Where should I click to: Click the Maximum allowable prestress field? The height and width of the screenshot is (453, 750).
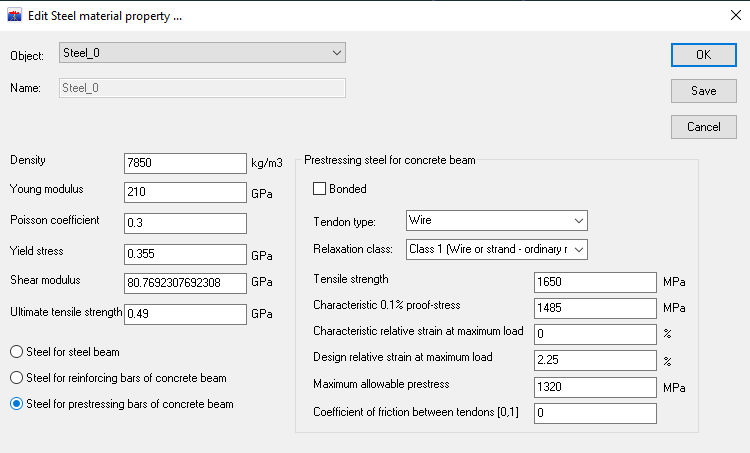(595, 387)
